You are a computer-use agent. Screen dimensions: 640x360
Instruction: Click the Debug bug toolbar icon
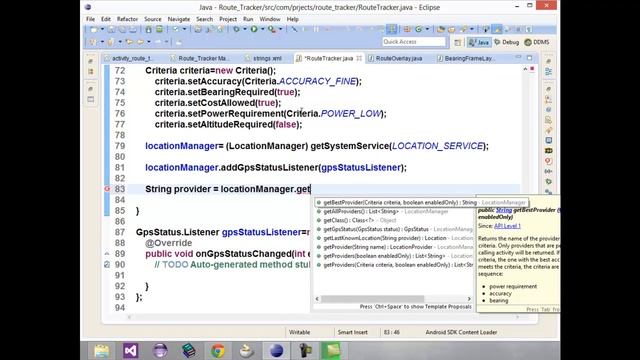[236, 29]
